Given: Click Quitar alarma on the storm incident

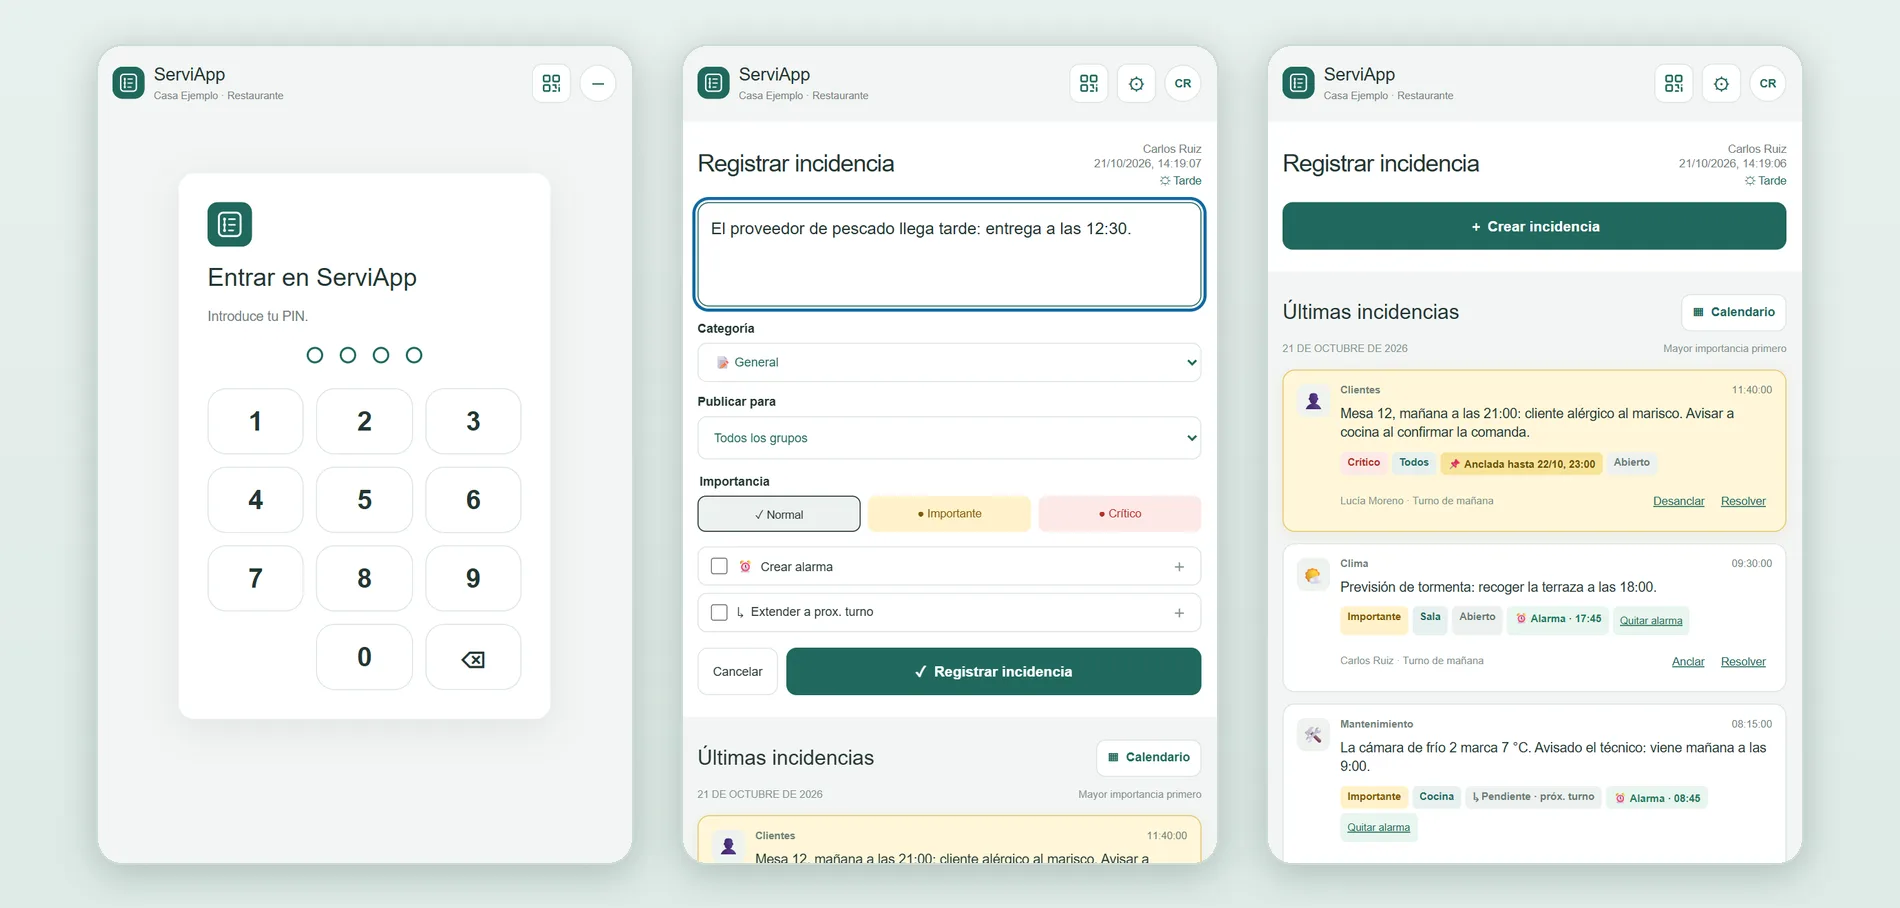Looking at the screenshot, I should (x=1651, y=620).
